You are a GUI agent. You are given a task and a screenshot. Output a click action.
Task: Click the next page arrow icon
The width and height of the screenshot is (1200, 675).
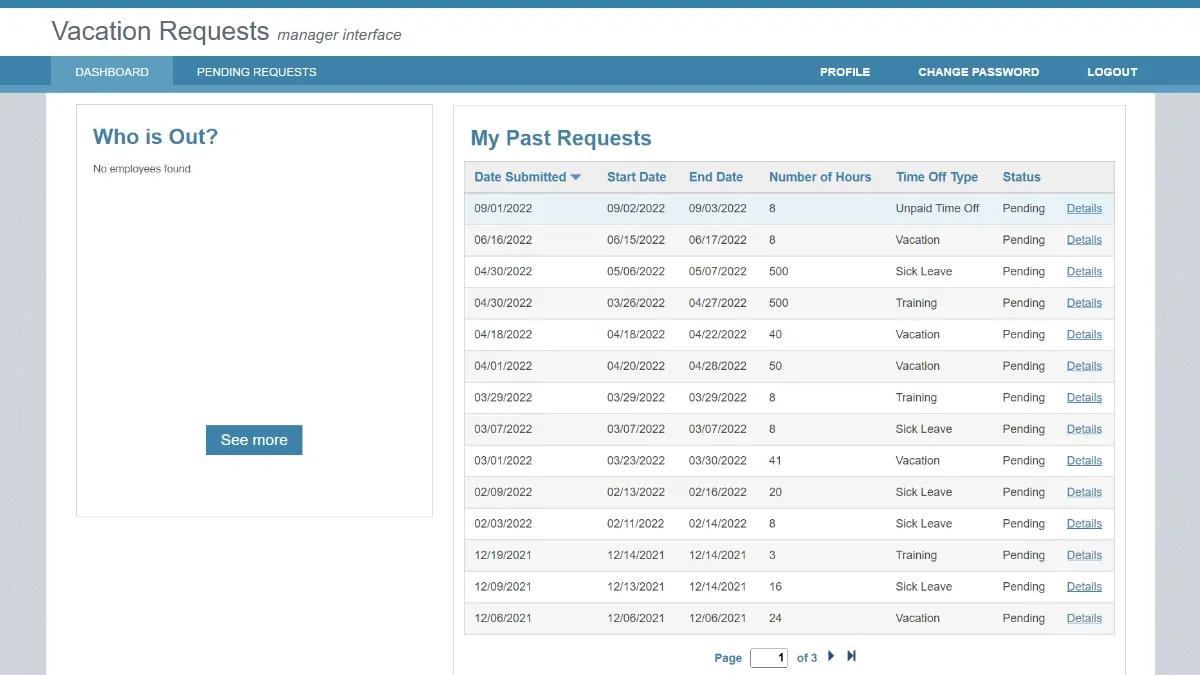831,656
